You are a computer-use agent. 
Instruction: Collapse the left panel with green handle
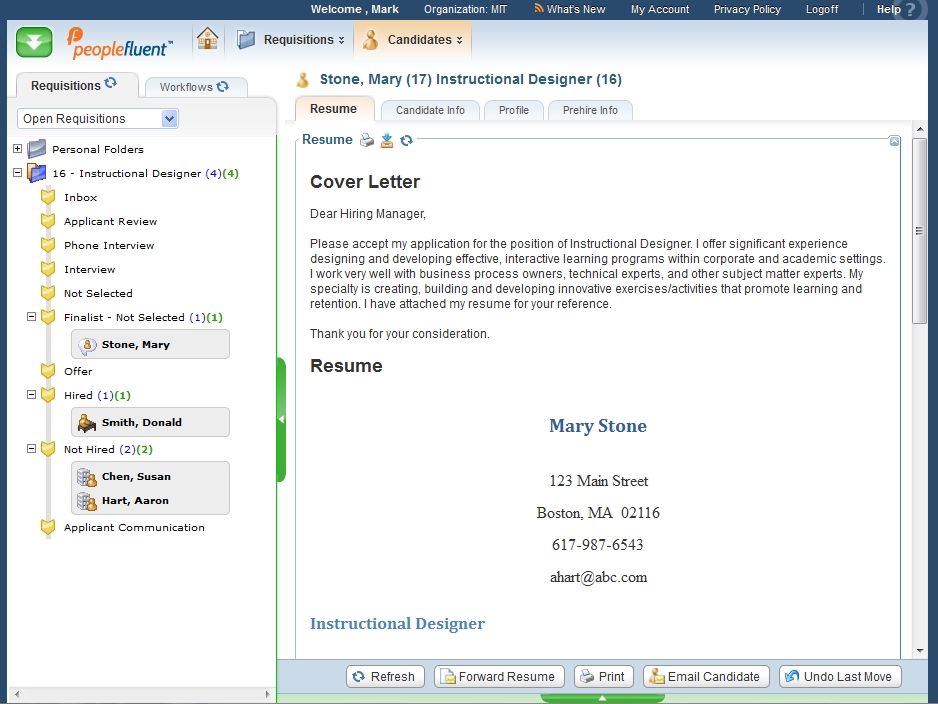(x=281, y=420)
